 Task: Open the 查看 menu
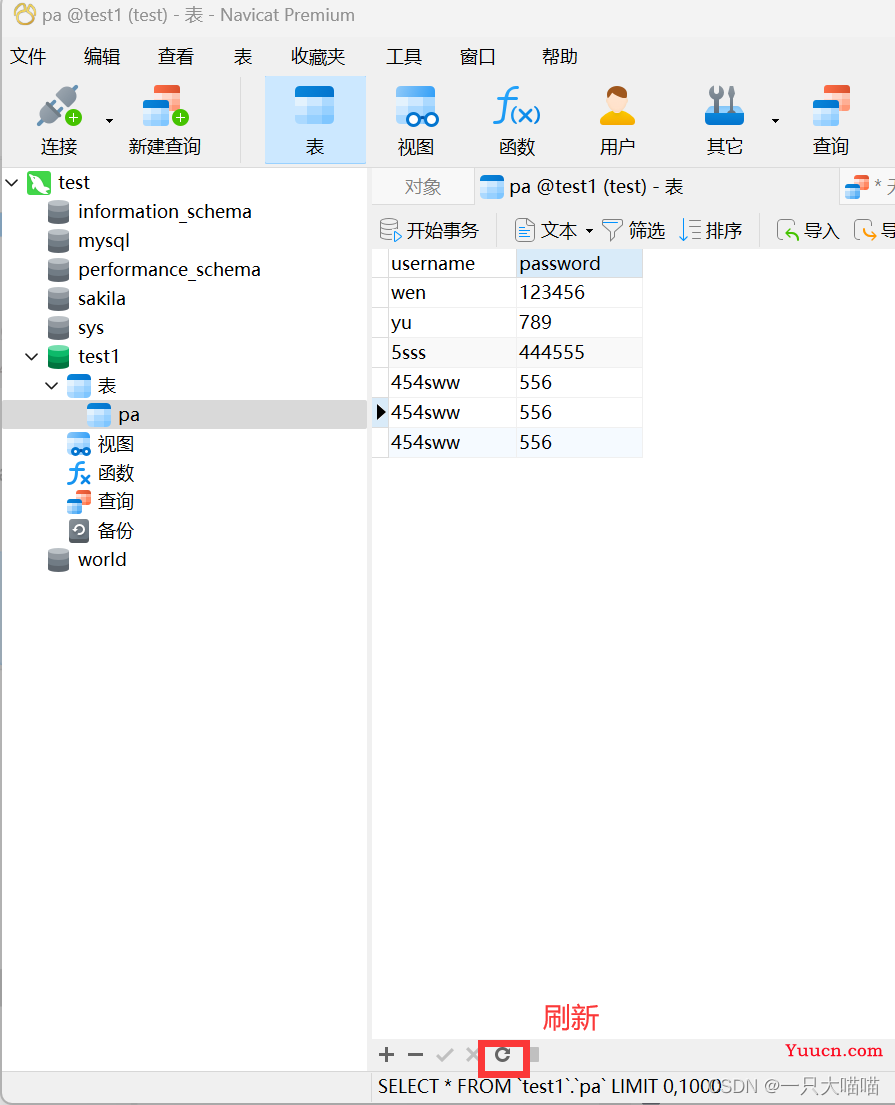175,56
